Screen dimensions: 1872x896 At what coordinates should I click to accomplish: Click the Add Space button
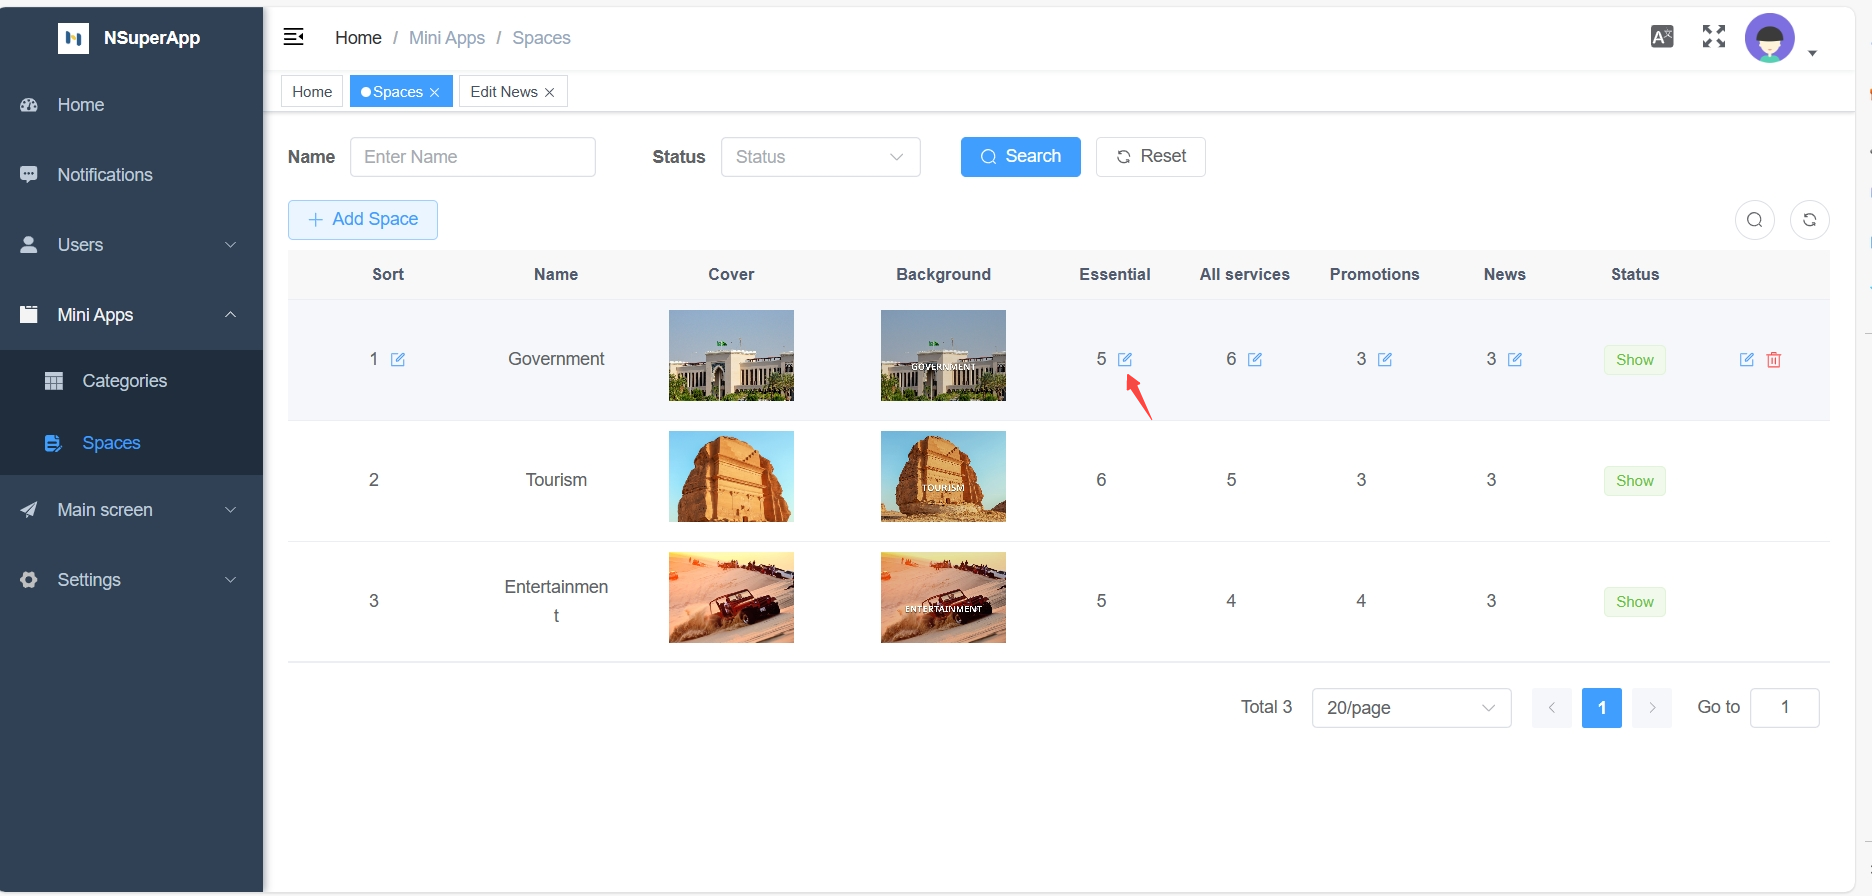pyautogui.click(x=363, y=220)
